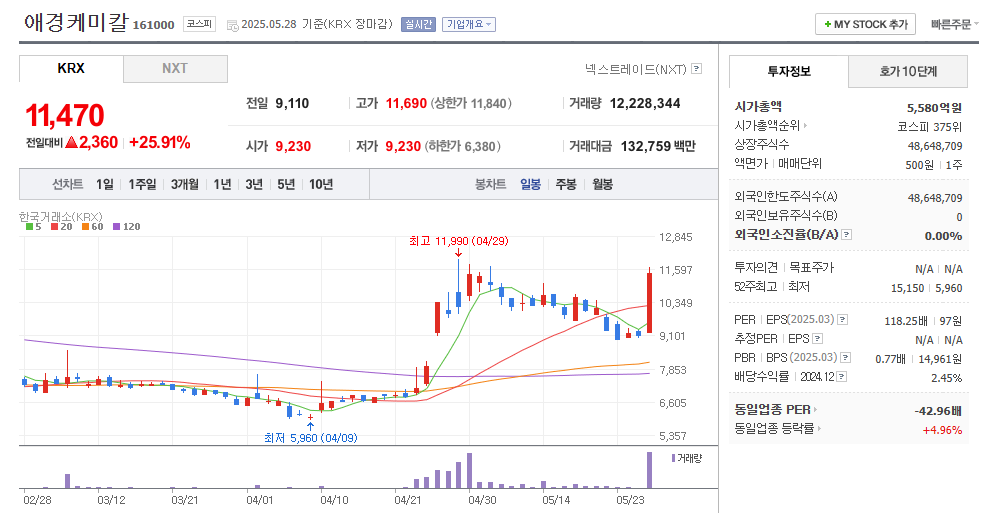
Task: Click 배당수익률 value 2.45%
Action: [x=946, y=378]
